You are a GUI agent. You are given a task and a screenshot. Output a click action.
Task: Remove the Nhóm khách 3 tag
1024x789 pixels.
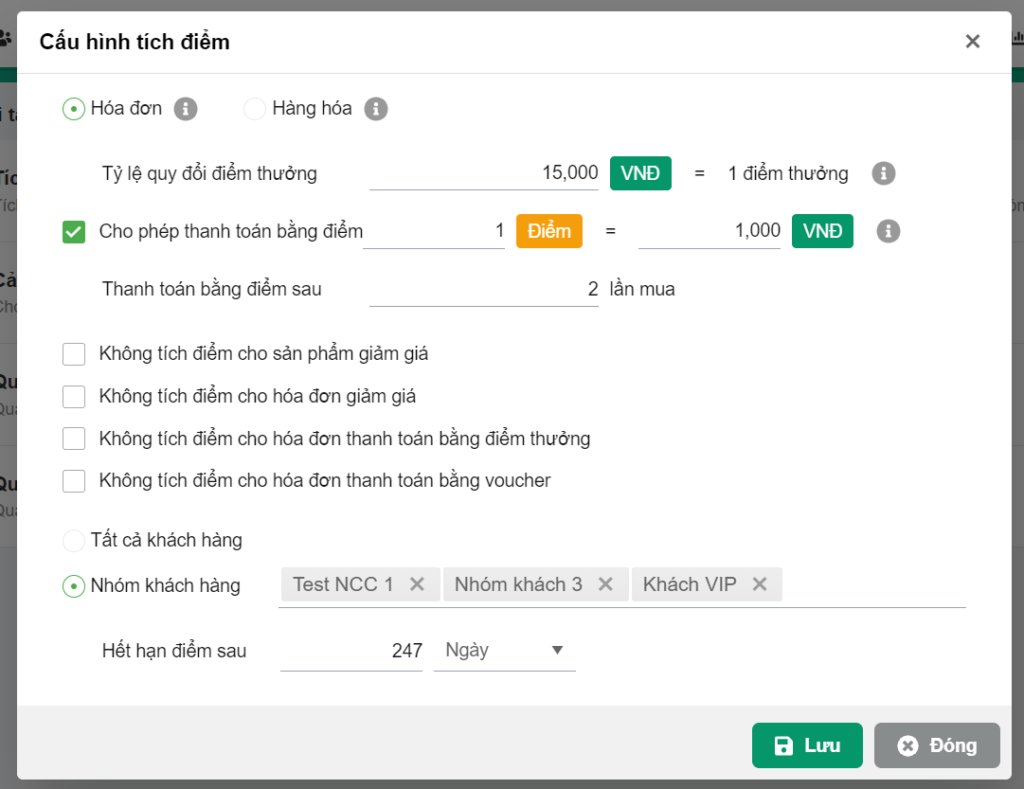[605, 585]
